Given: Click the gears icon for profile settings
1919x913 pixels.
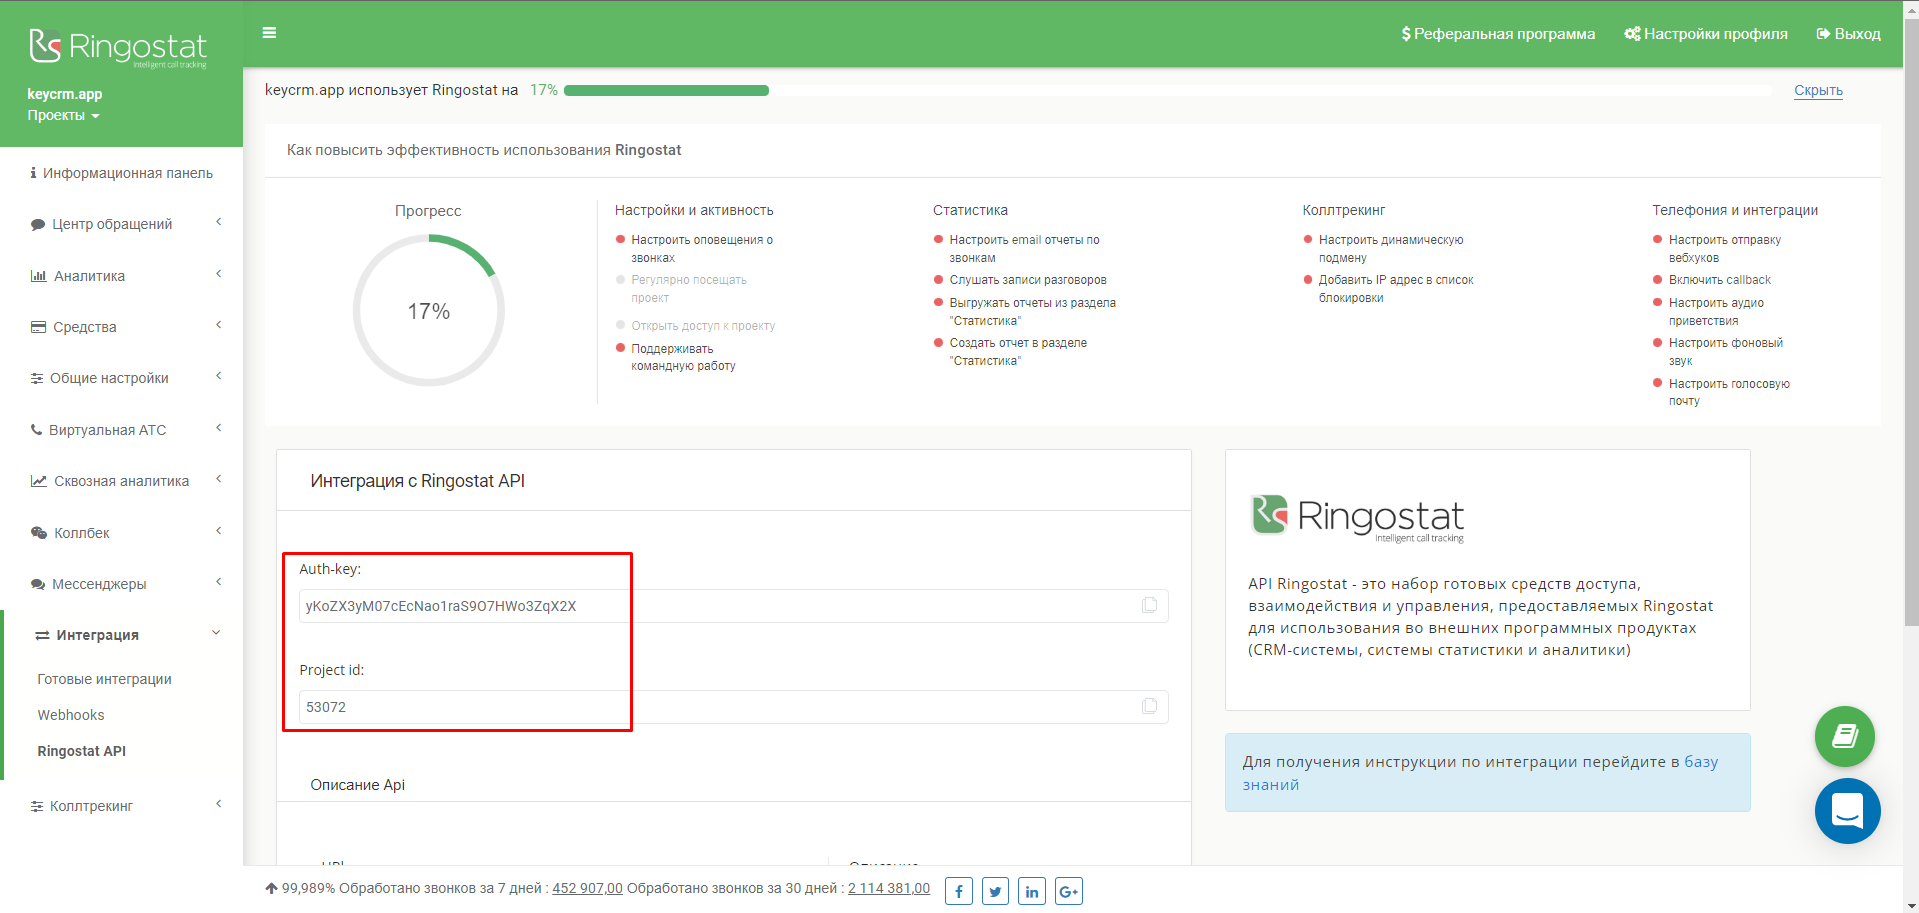Looking at the screenshot, I should pyautogui.click(x=1632, y=34).
